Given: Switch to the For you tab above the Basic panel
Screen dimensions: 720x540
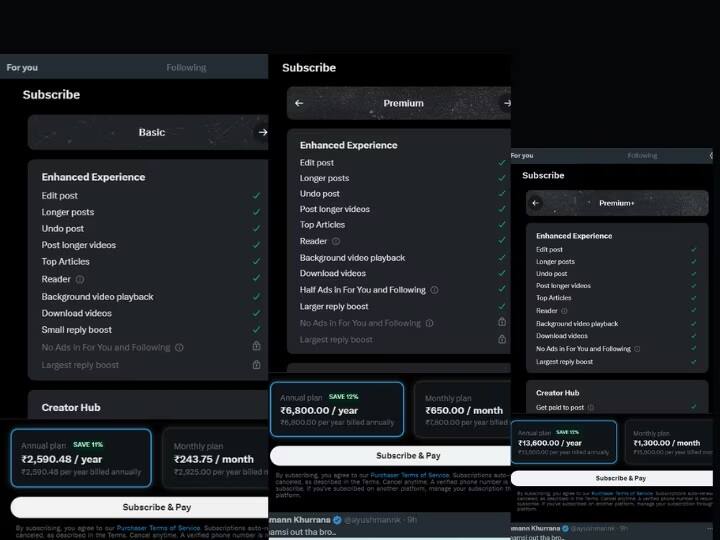Looking at the screenshot, I should pos(22,68).
